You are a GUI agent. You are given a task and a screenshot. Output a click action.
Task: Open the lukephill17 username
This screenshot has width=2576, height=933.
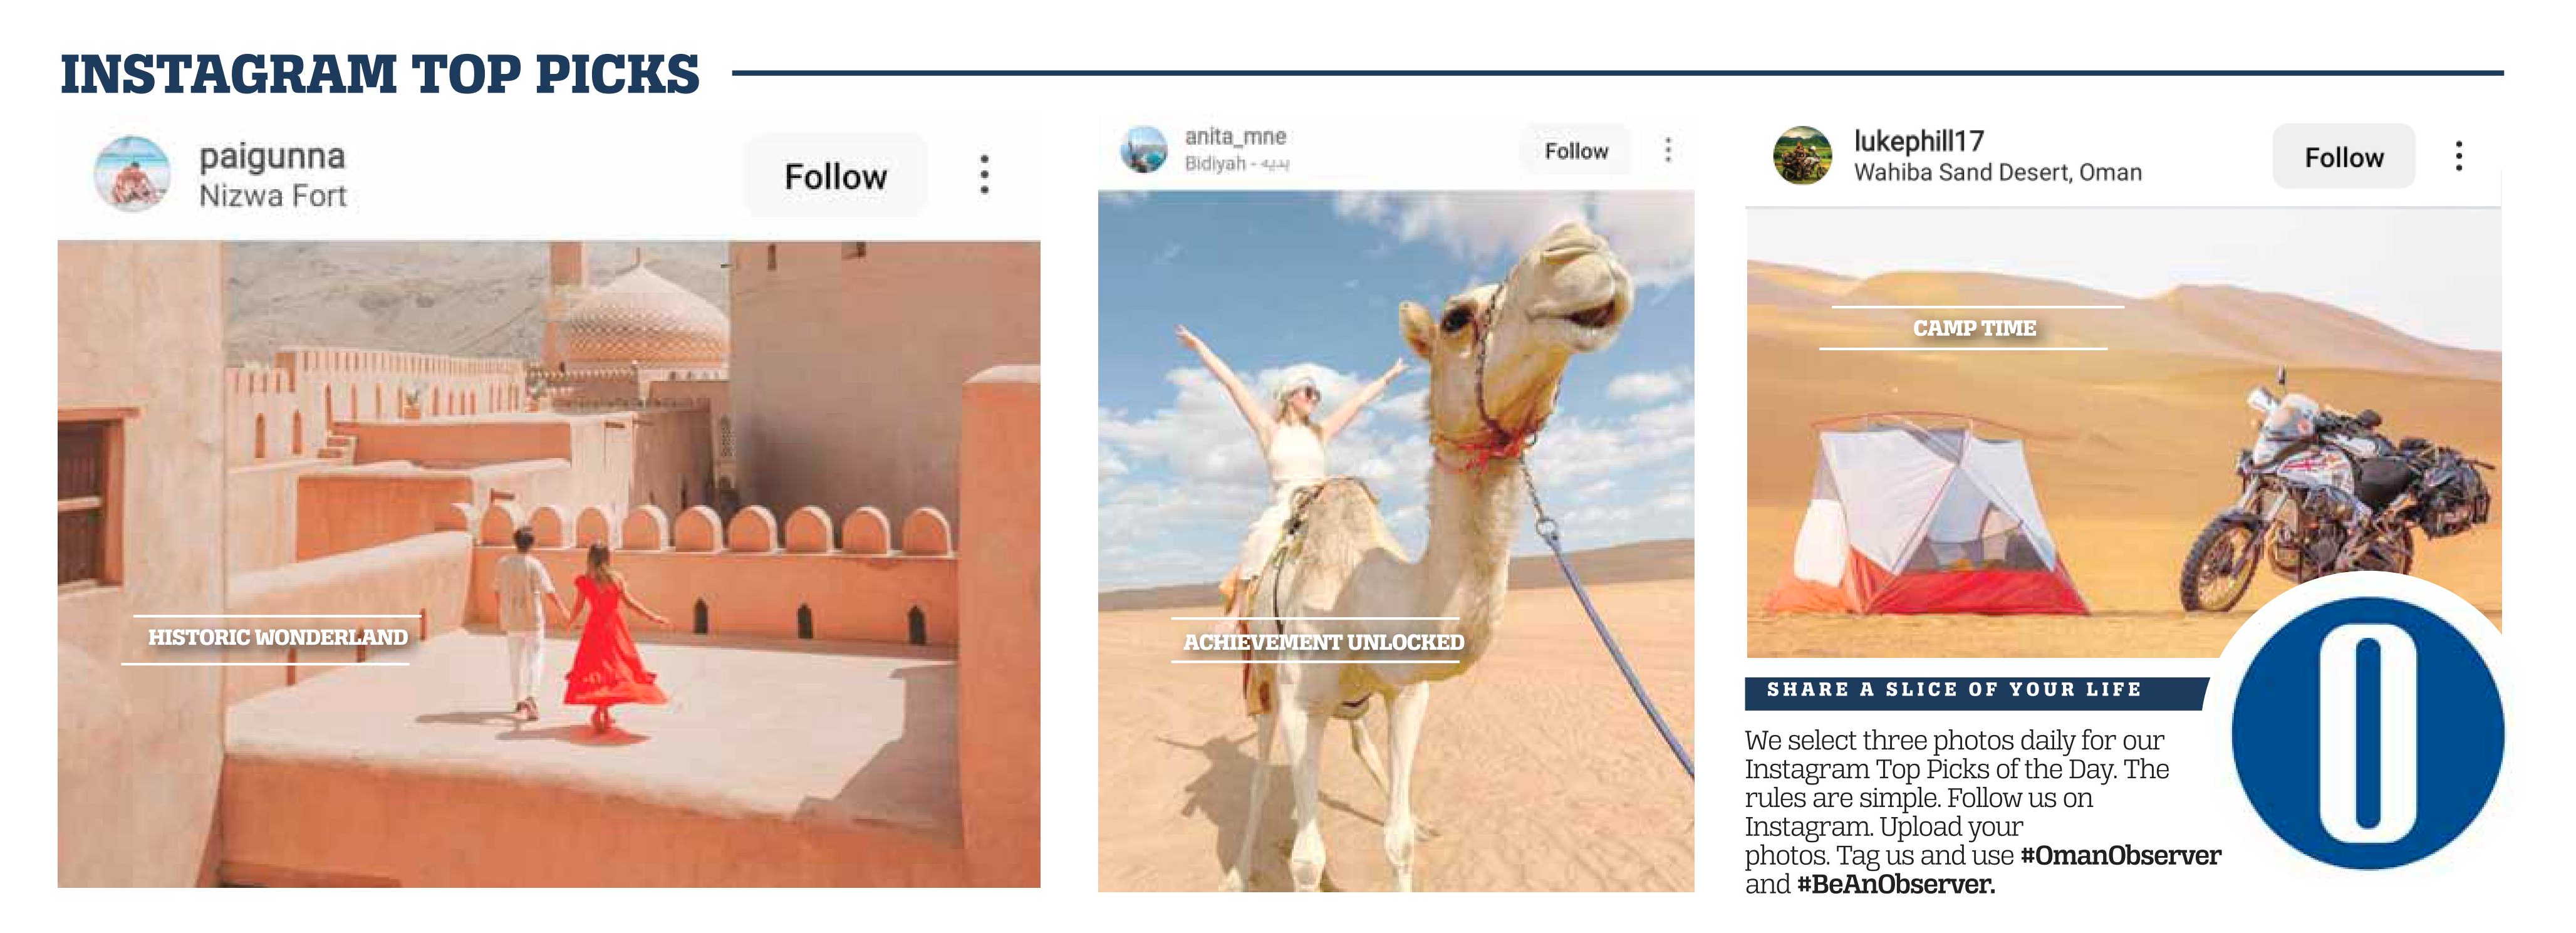1918,141
